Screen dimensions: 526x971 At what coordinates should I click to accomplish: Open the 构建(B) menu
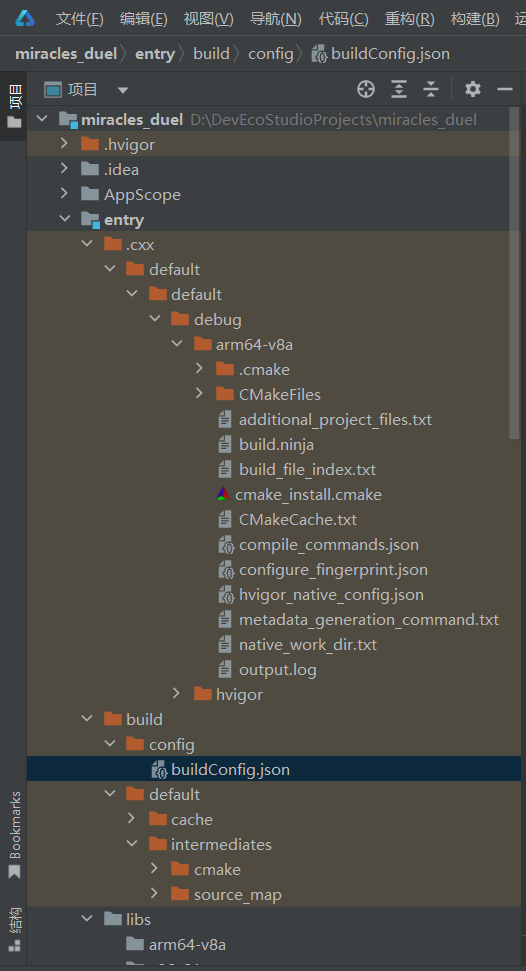[475, 19]
